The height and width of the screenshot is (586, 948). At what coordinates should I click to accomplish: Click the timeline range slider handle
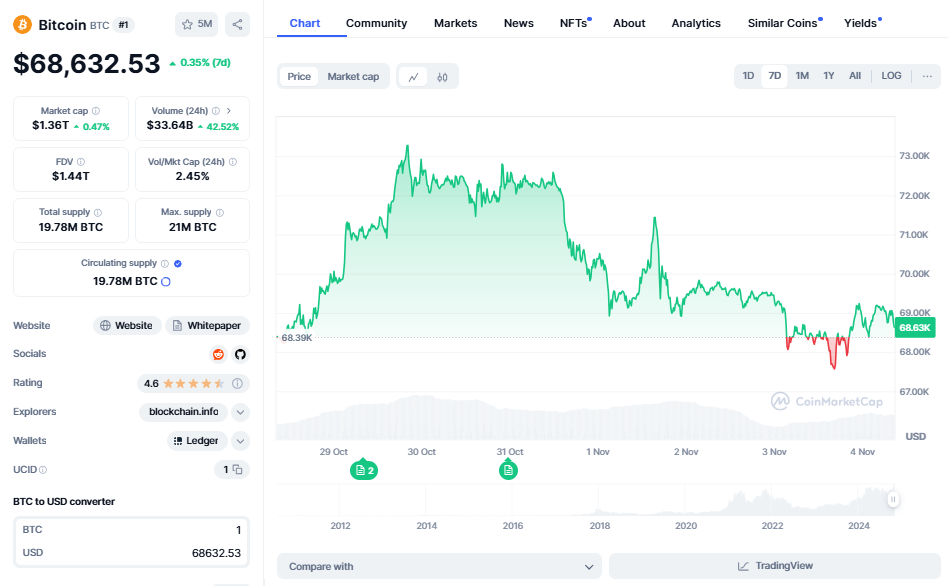[x=893, y=500]
